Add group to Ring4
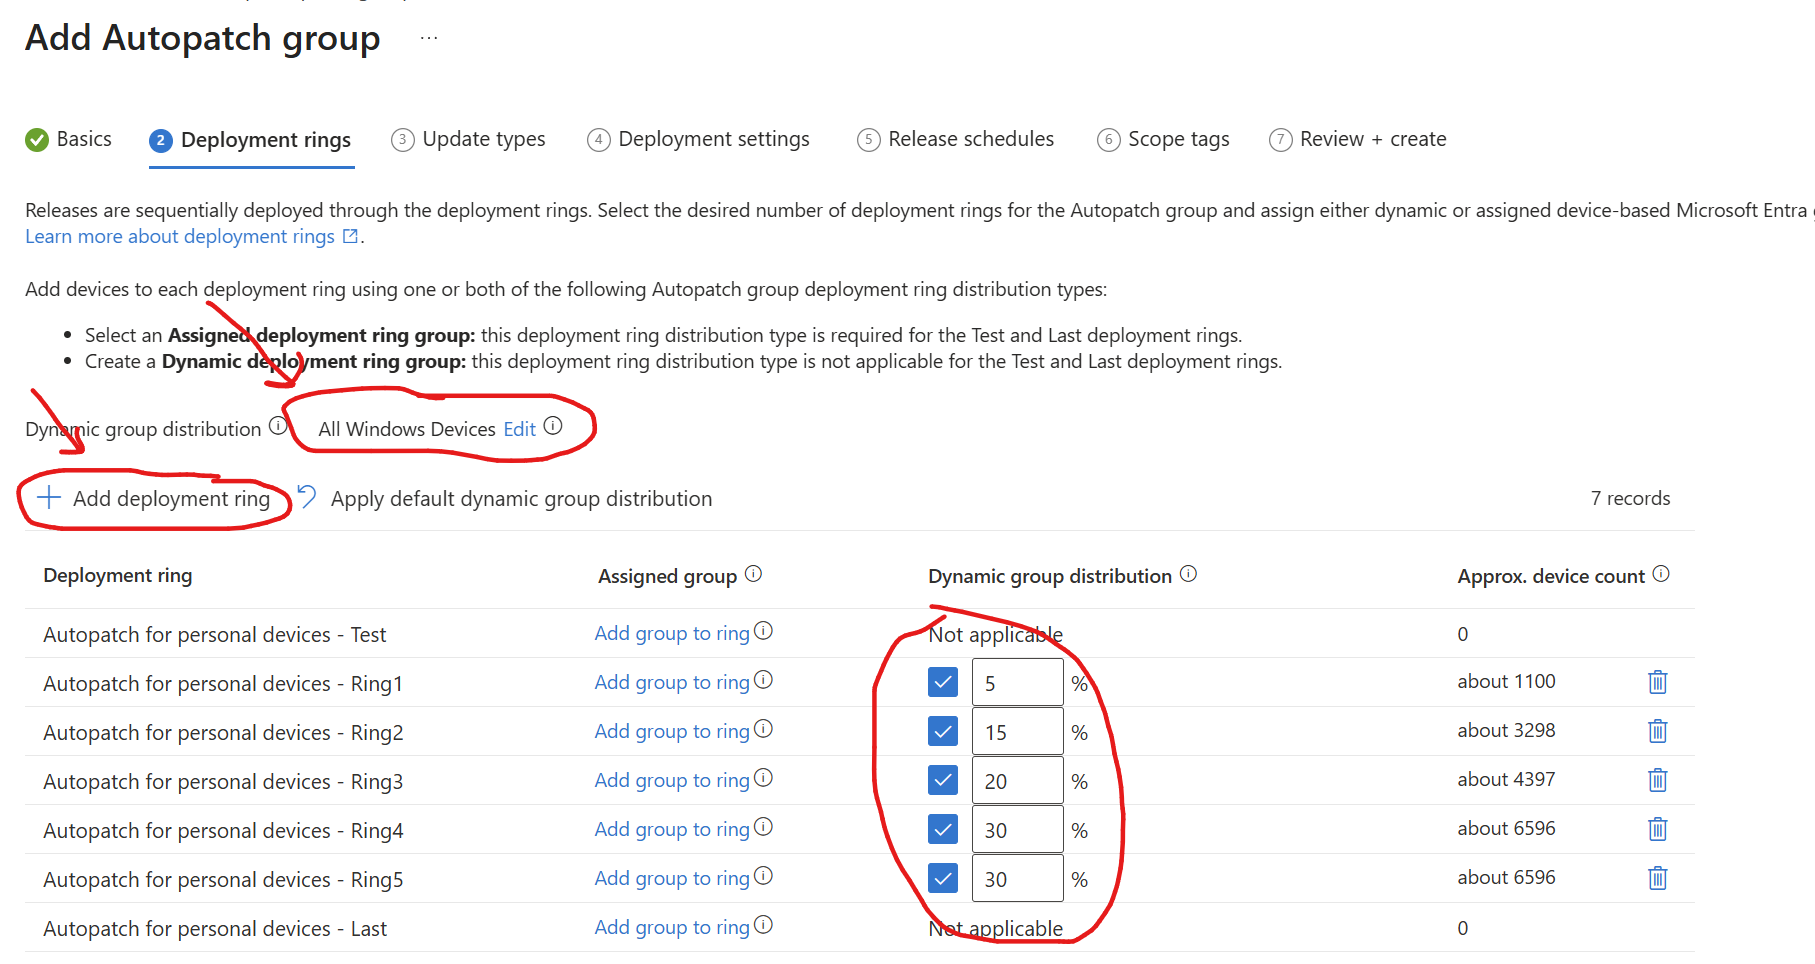1815x964 pixels. [x=672, y=829]
